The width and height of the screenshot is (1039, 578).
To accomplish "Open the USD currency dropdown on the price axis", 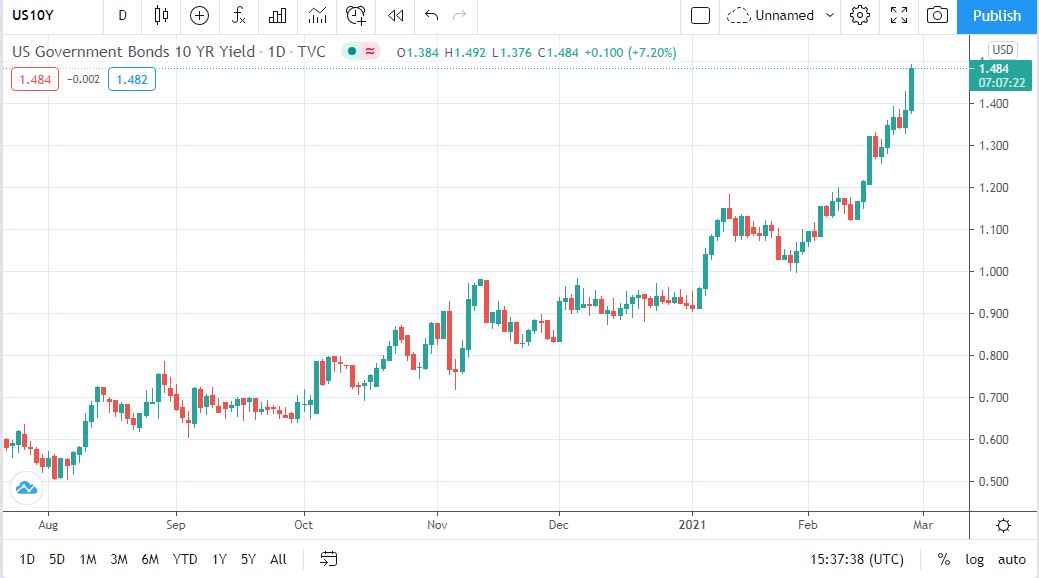I will [1002, 49].
